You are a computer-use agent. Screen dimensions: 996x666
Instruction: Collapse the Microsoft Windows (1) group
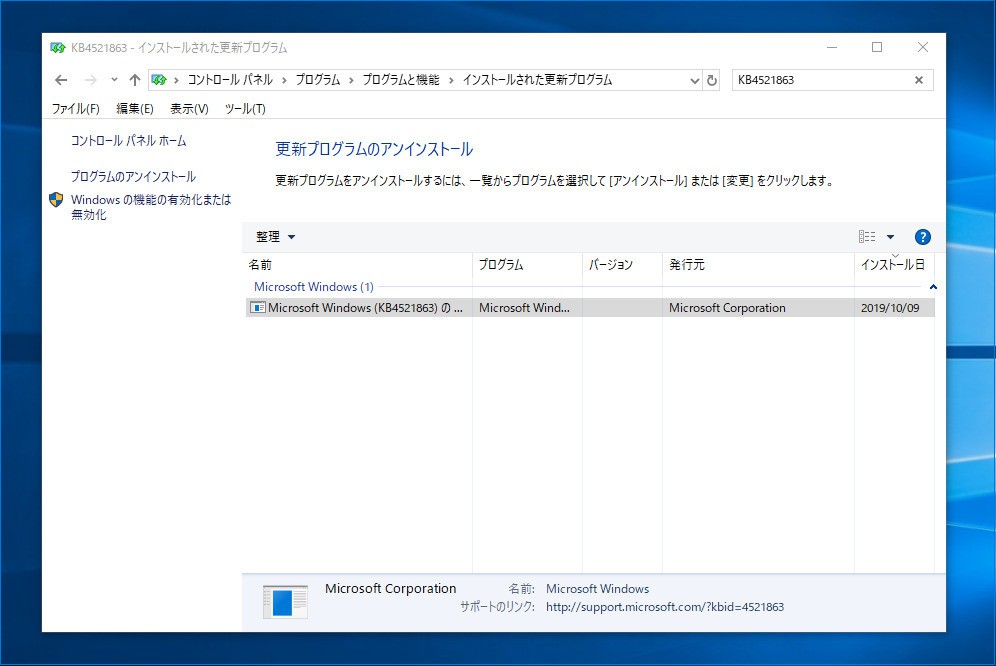[933, 287]
